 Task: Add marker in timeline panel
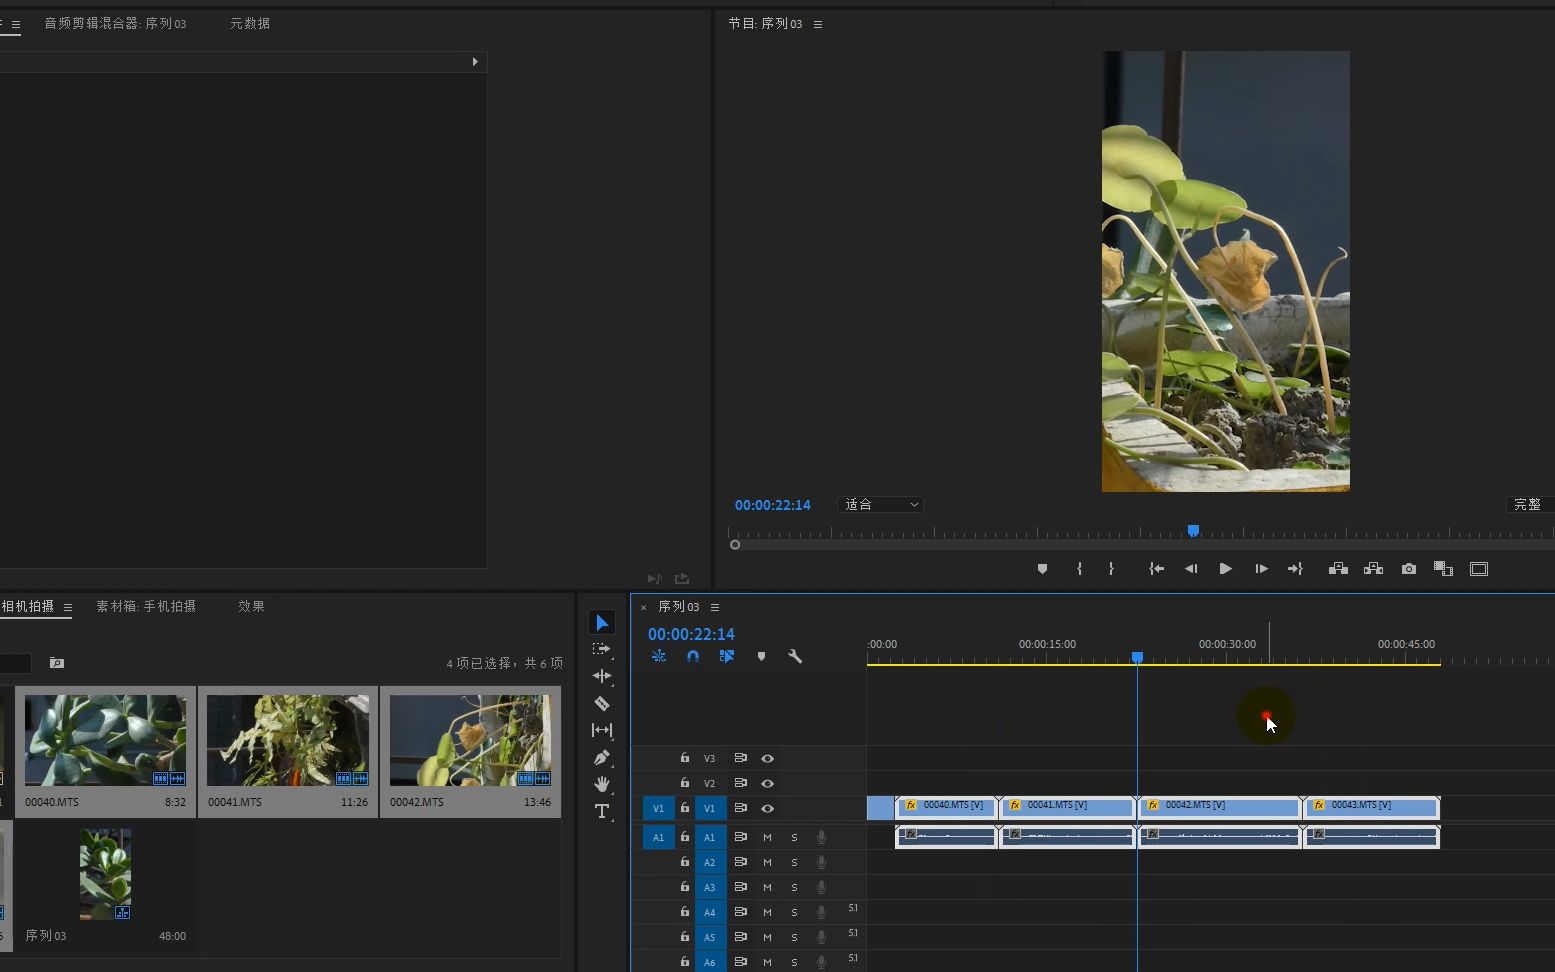(x=761, y=657)
